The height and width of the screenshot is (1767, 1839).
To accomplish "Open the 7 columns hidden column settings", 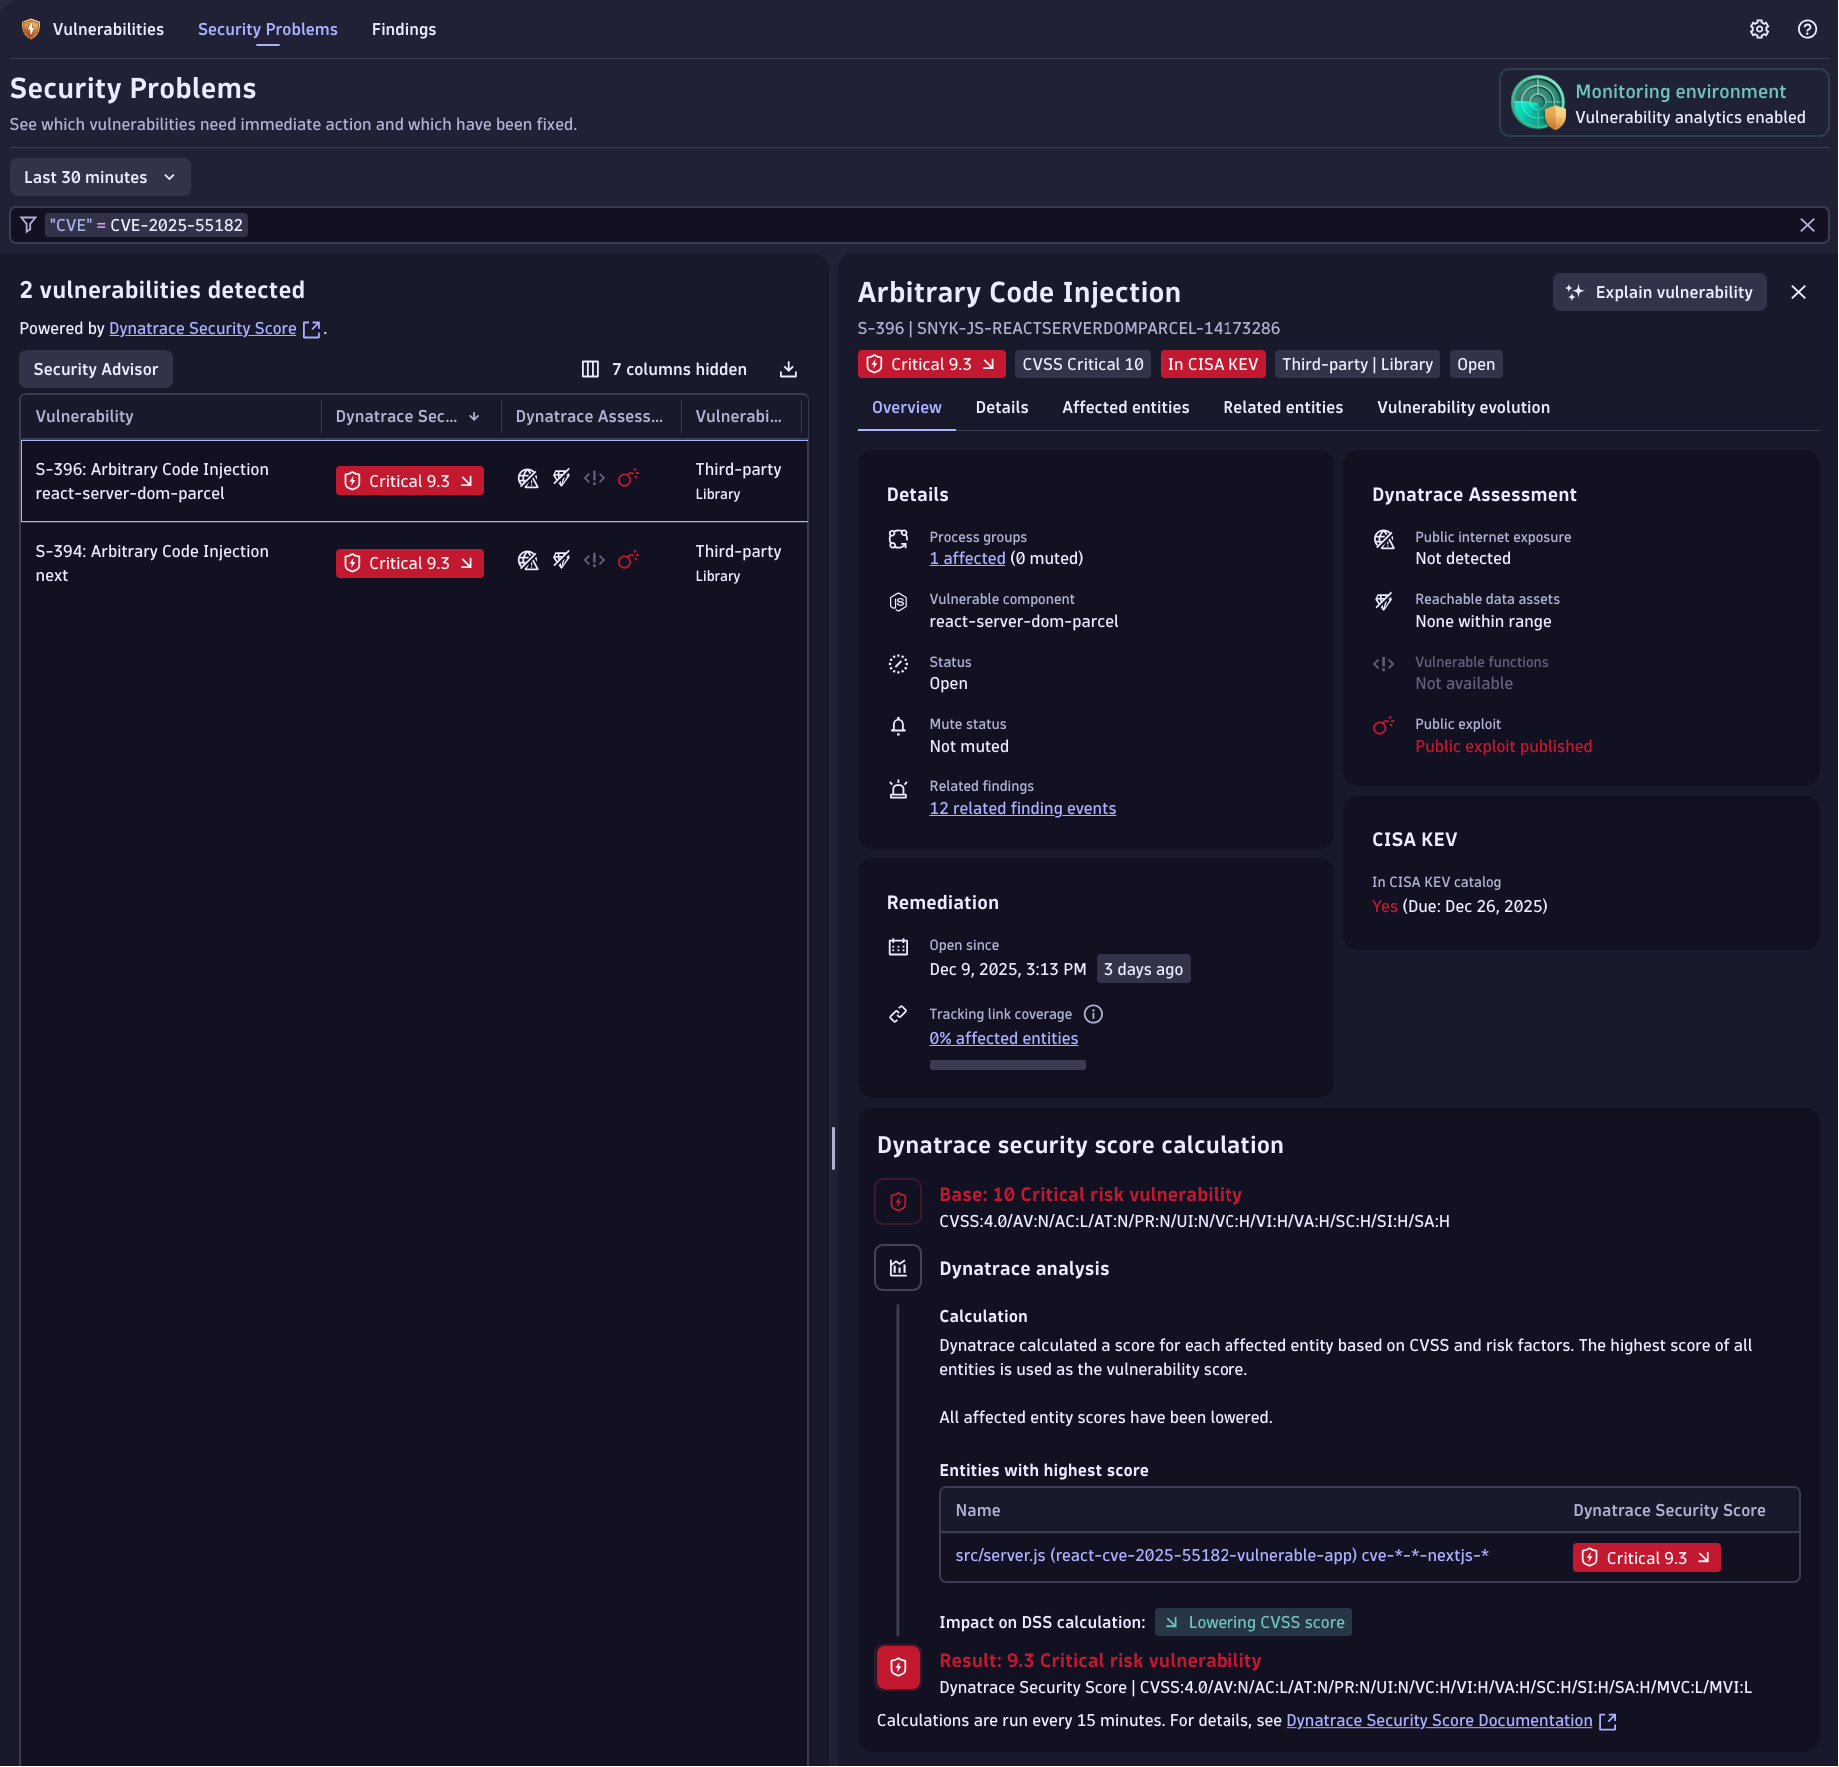I will [664, 369].
